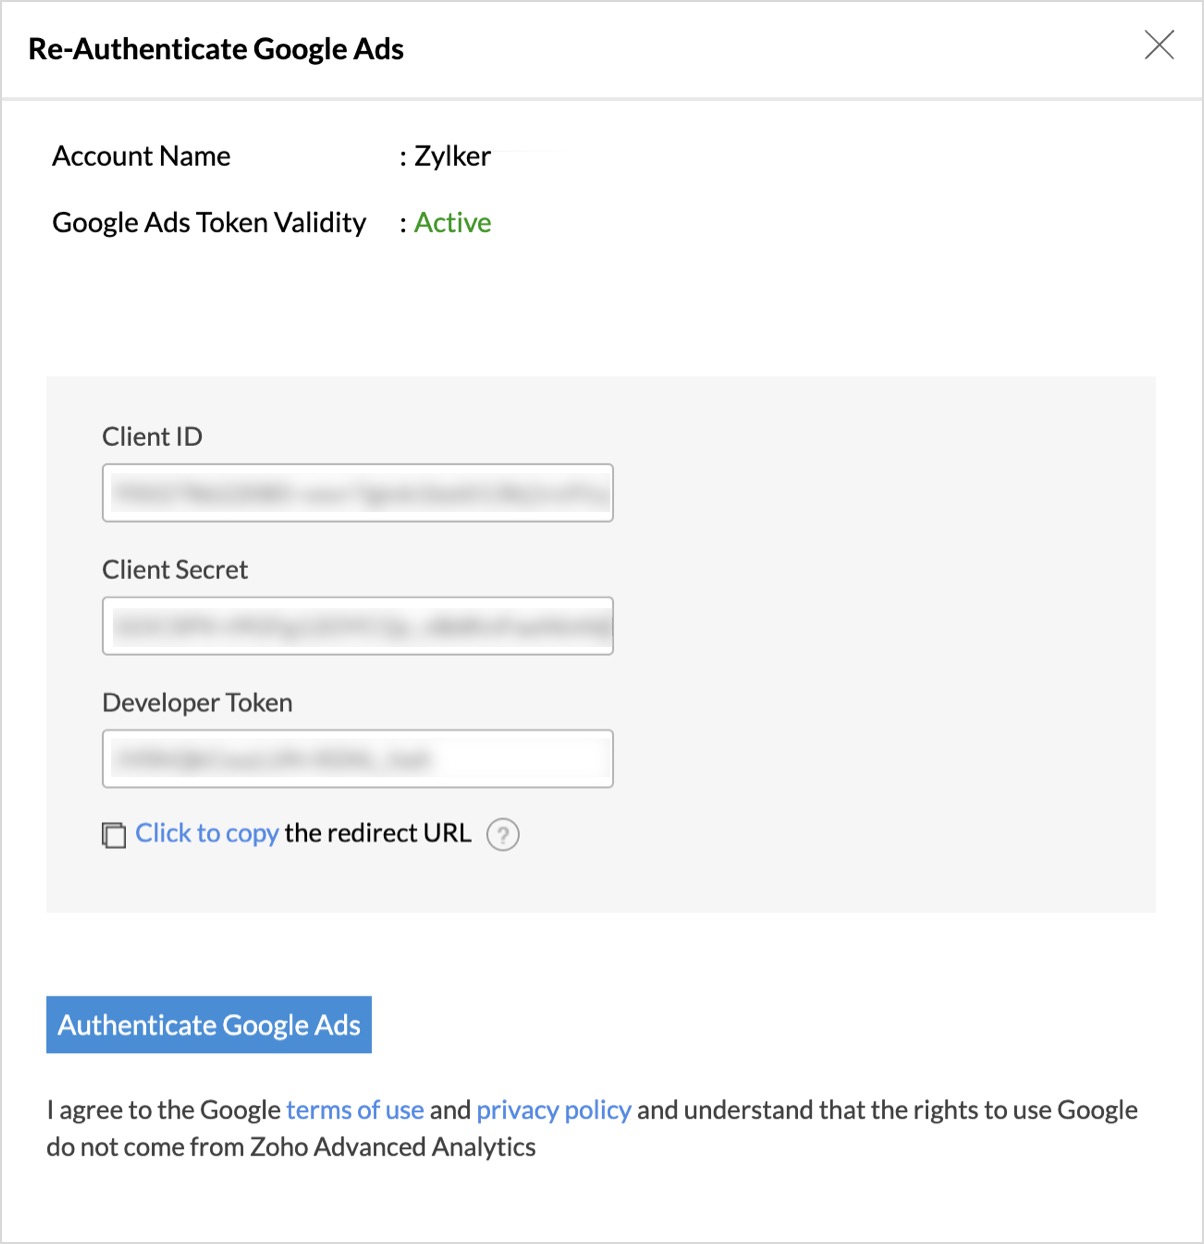Click the Authenticate Google Ads button
The width and height of the screenshot is (1204, 1244).
click(x=209, y=1025)
